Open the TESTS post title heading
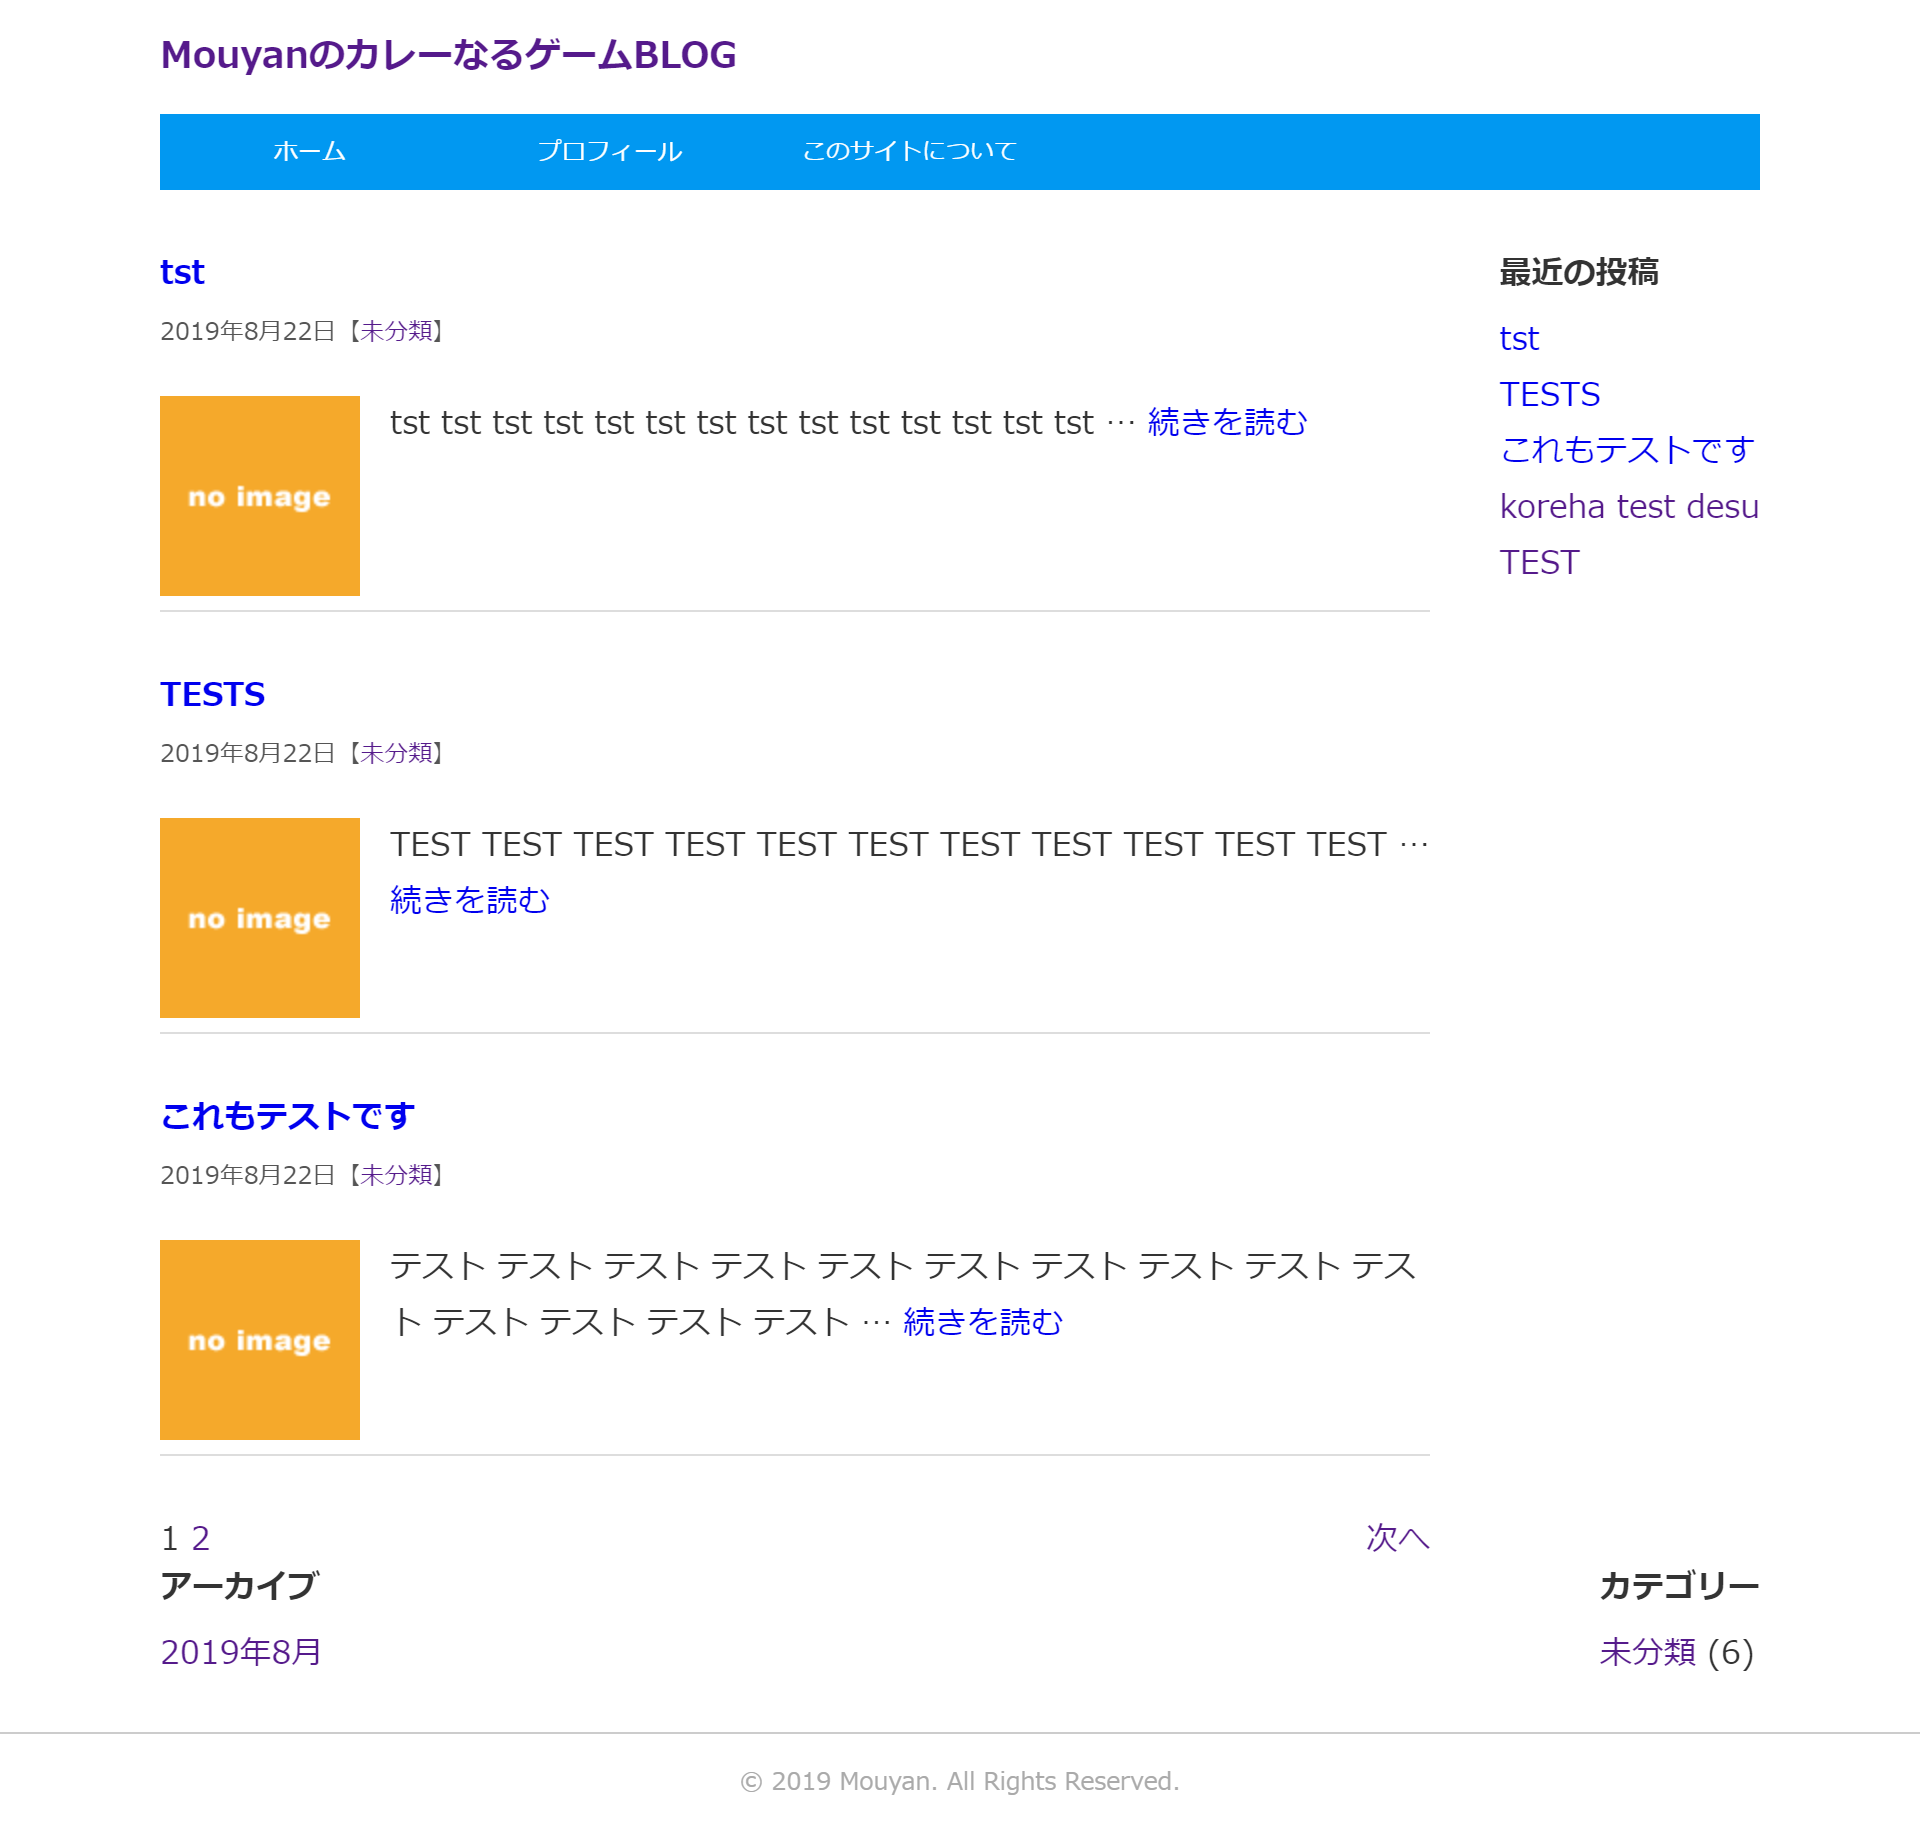The height and width of the screenshot is (1822, 1920). click(x=212, y=694)
